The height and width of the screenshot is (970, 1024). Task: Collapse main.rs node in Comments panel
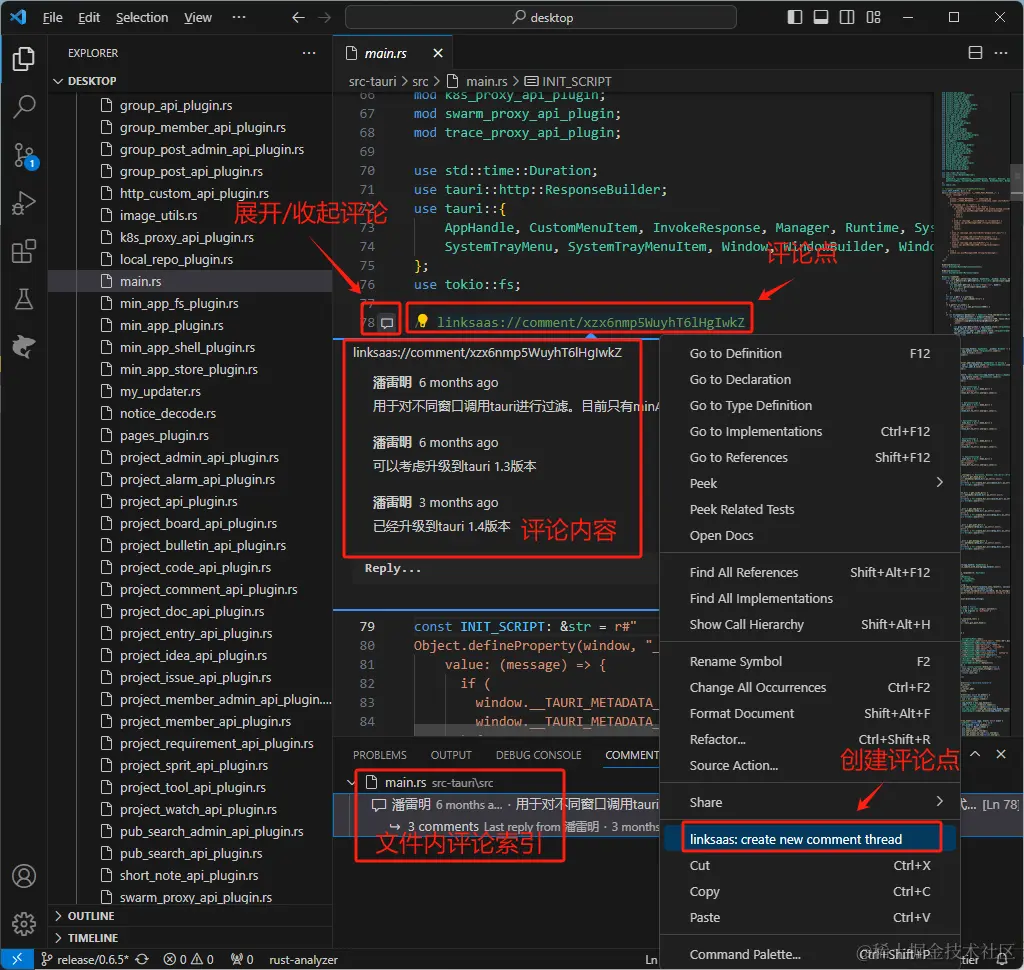pyautogui.click(x=351, y=783)
